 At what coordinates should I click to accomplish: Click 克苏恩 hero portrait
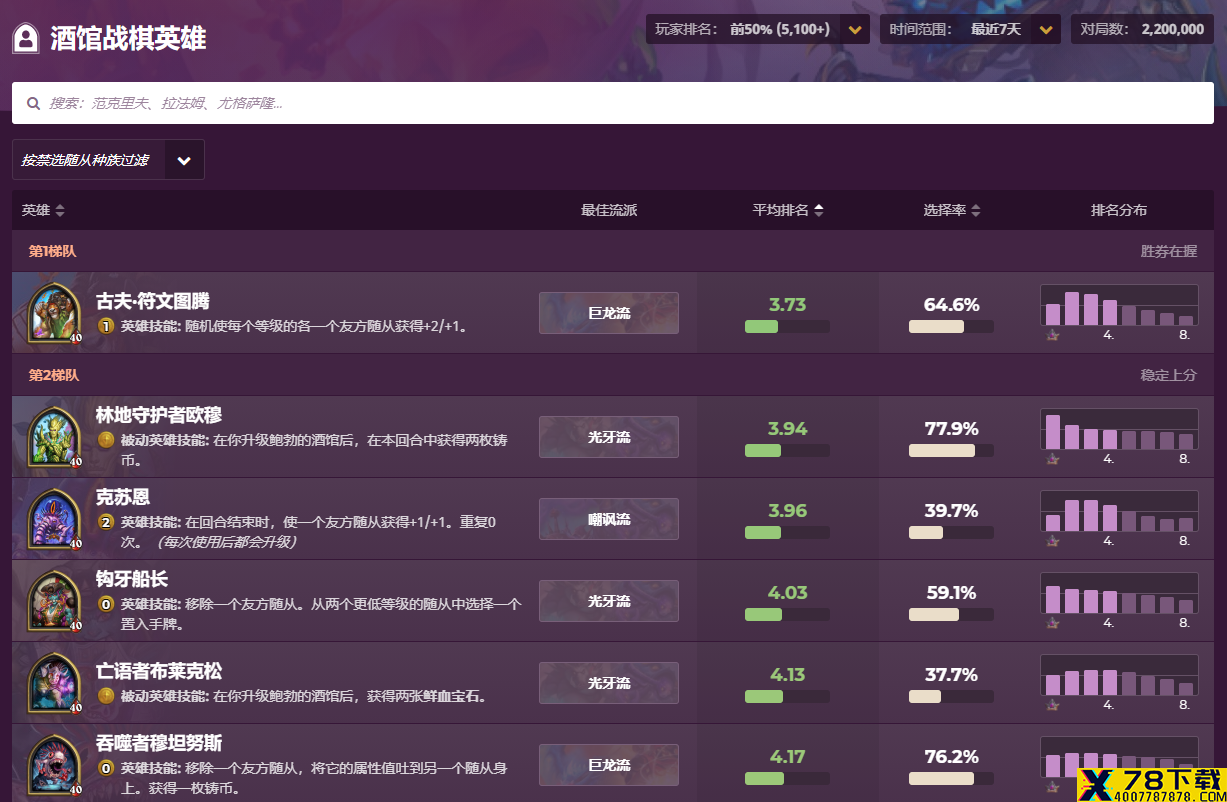(x=54, y=519)
